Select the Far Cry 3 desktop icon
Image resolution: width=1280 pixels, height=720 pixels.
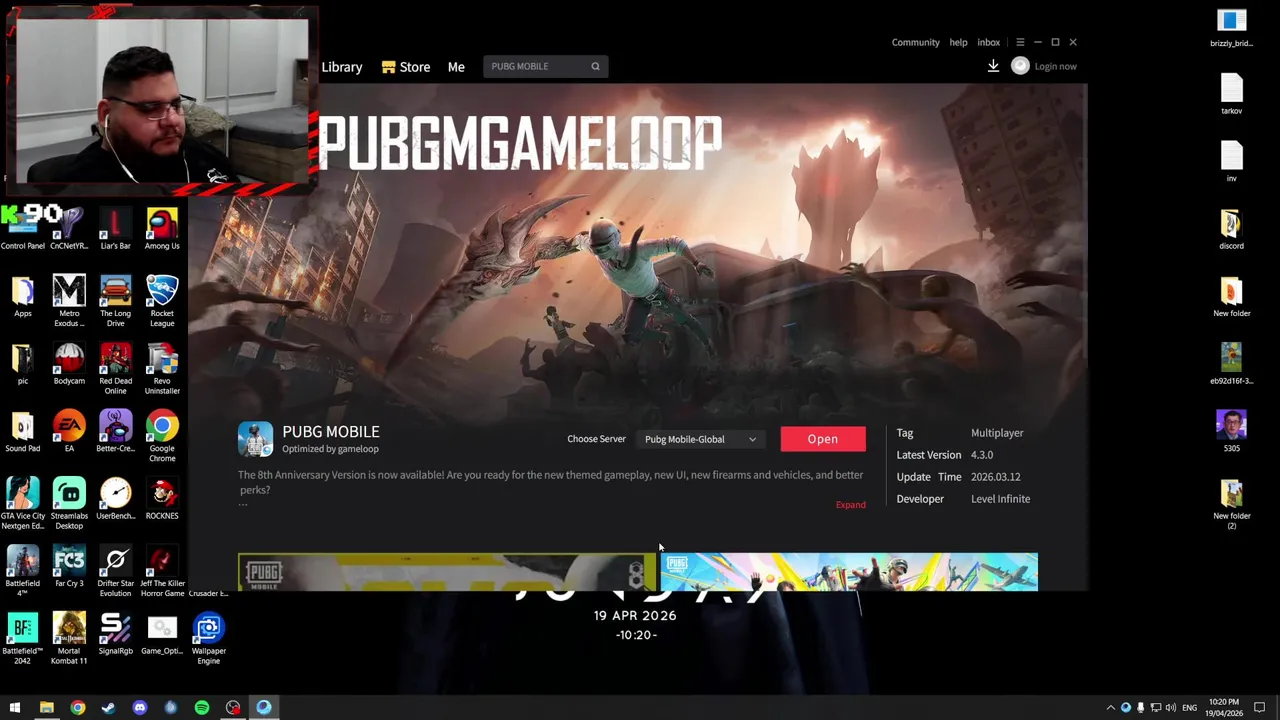pos(69,567)
